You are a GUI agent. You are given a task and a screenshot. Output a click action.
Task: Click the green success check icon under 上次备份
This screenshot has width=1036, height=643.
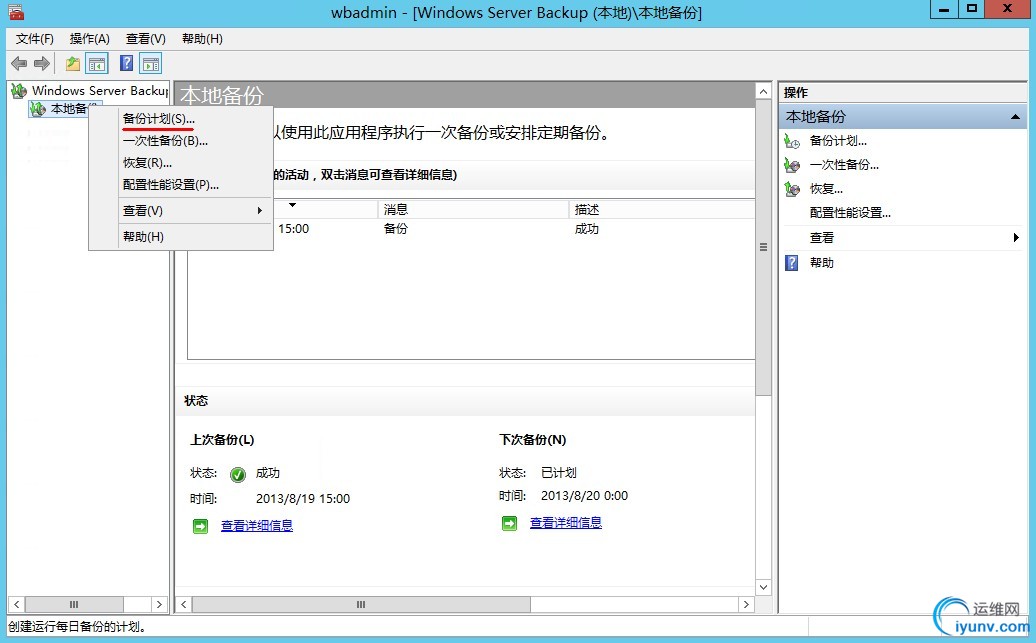(x=238, y=474)
